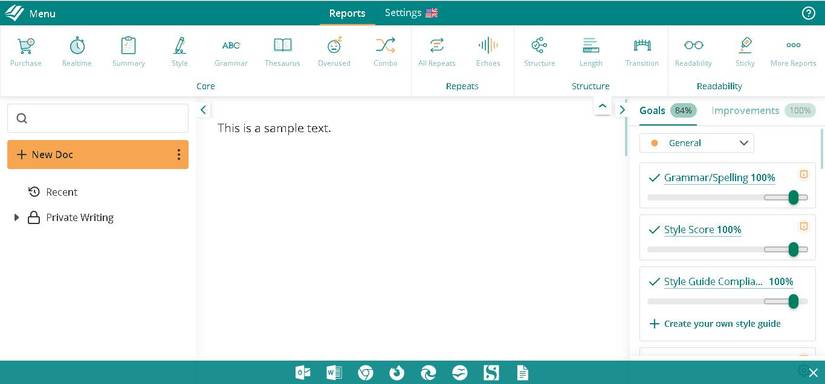Run the Transition report

[642, 52]
